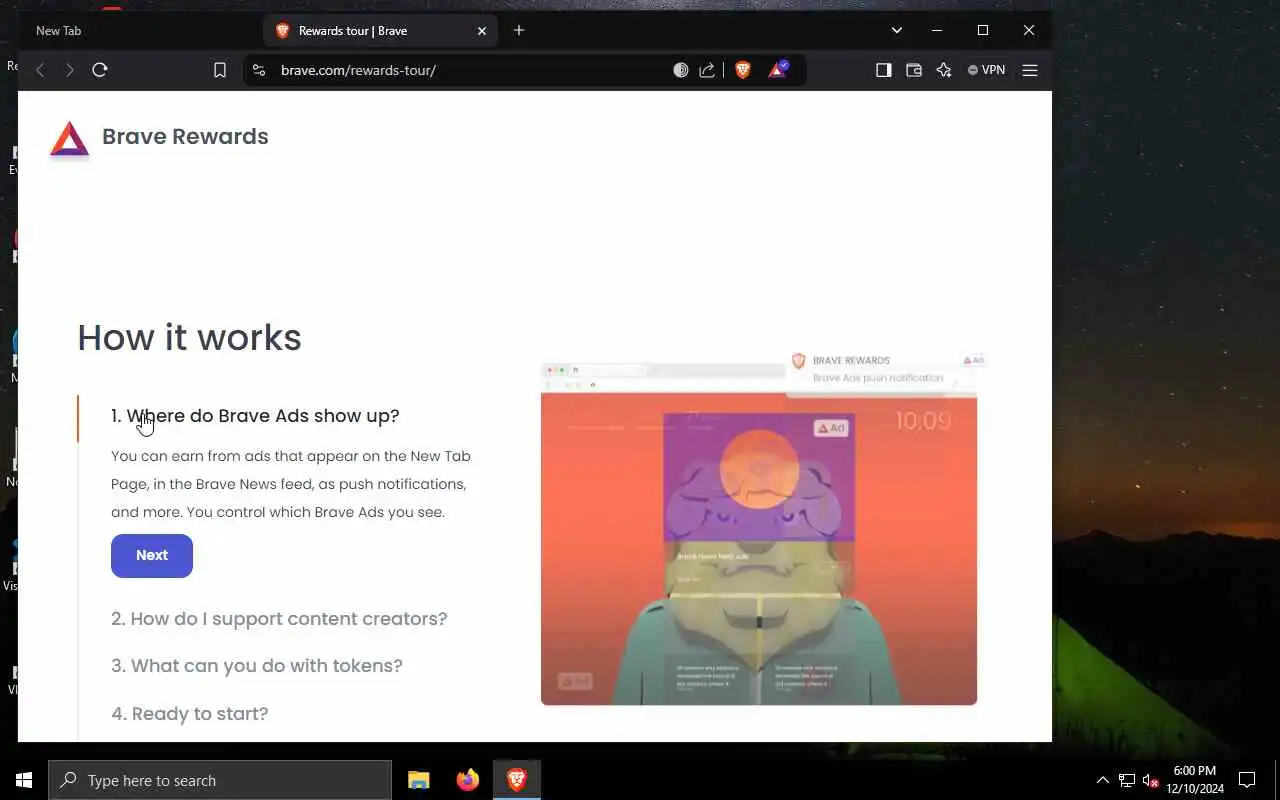Screen dimensions: 1280x800
Task: Select step 1 Where do Brave Ads show up?
Action: coord(255,416)
